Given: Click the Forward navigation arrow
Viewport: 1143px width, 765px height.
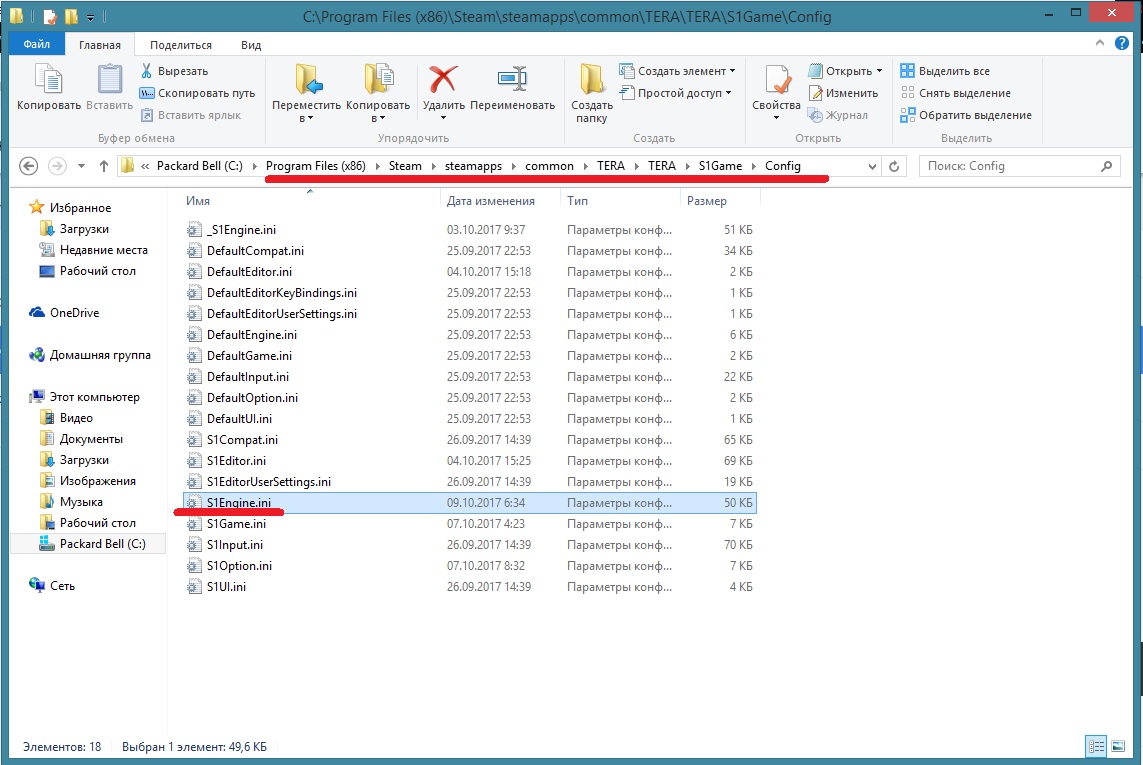Looking at the screenshot, I should [57, 166].
